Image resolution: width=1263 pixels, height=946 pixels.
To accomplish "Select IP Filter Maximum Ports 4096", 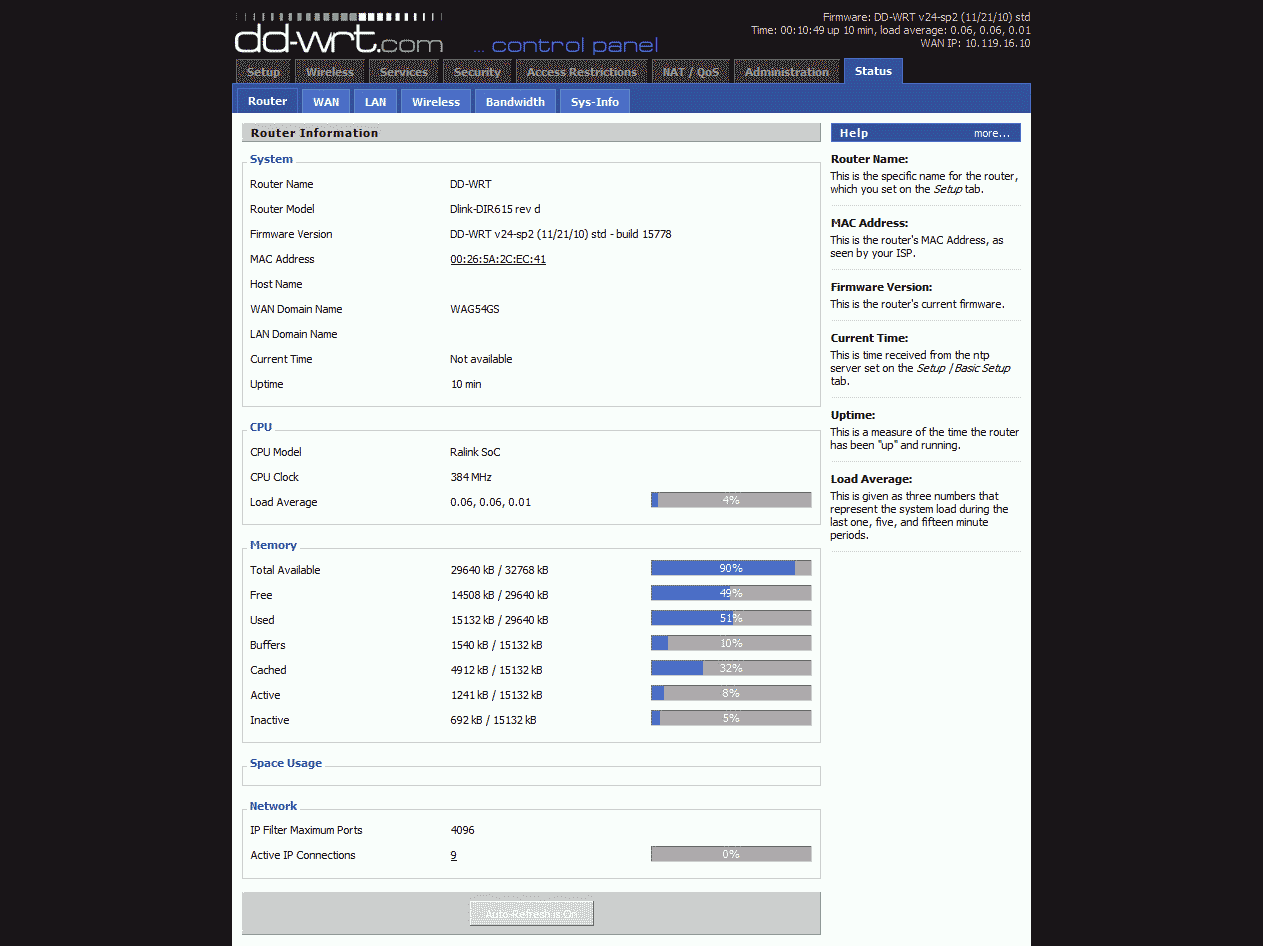I will coord(463,830).
